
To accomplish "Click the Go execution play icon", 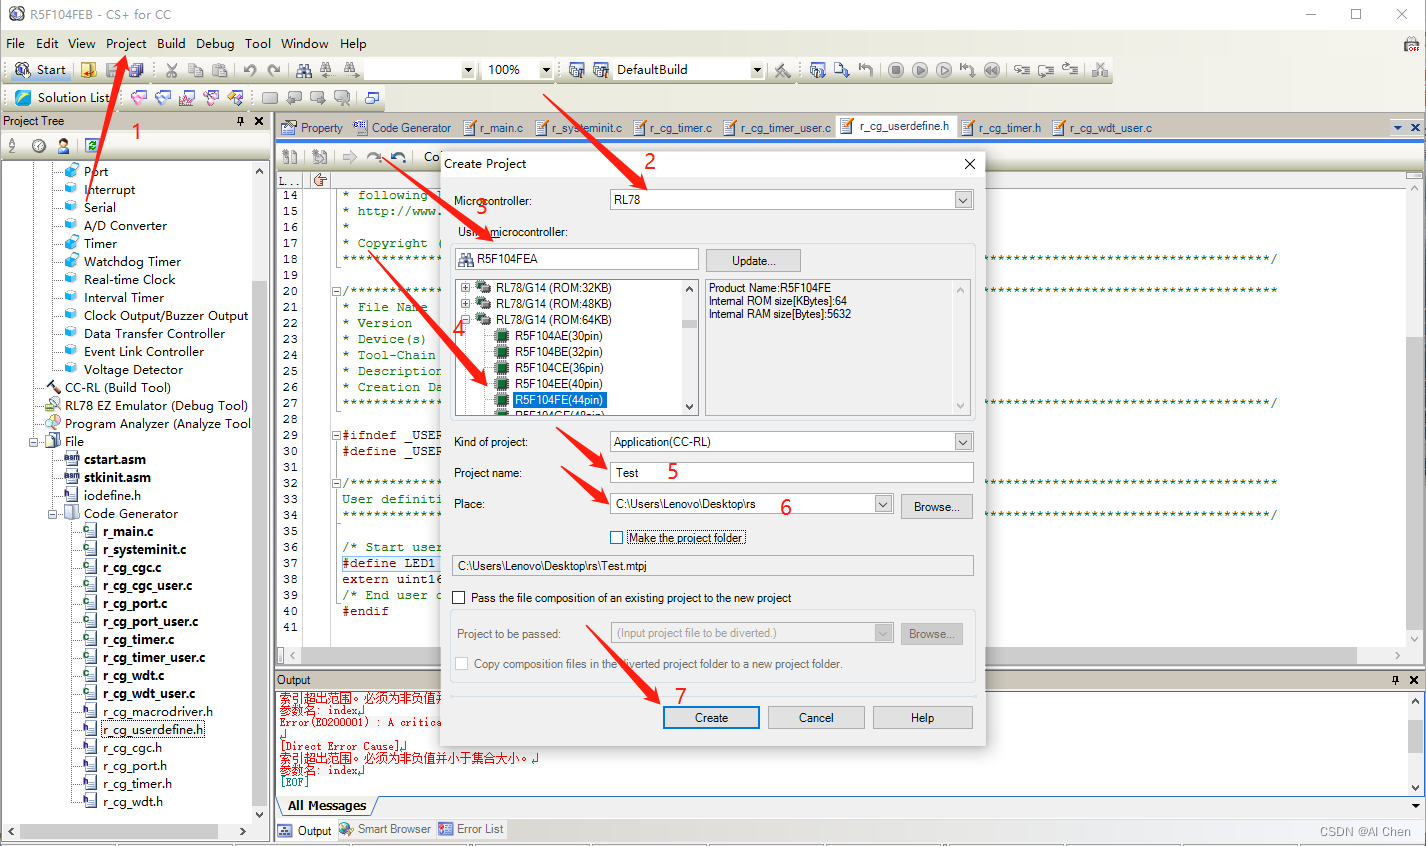I will pyautogui.click(x=920, y=70).
